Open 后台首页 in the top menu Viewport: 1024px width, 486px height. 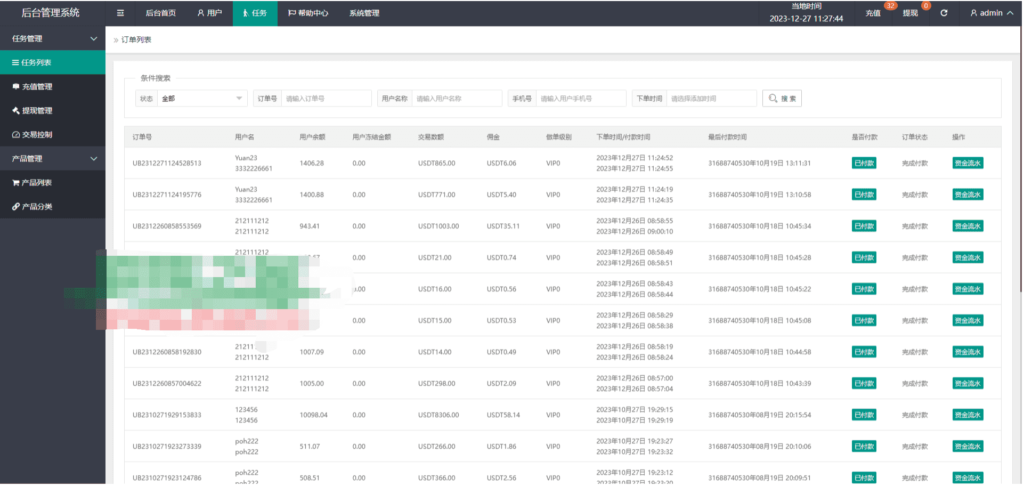click(x=160, y=13)
